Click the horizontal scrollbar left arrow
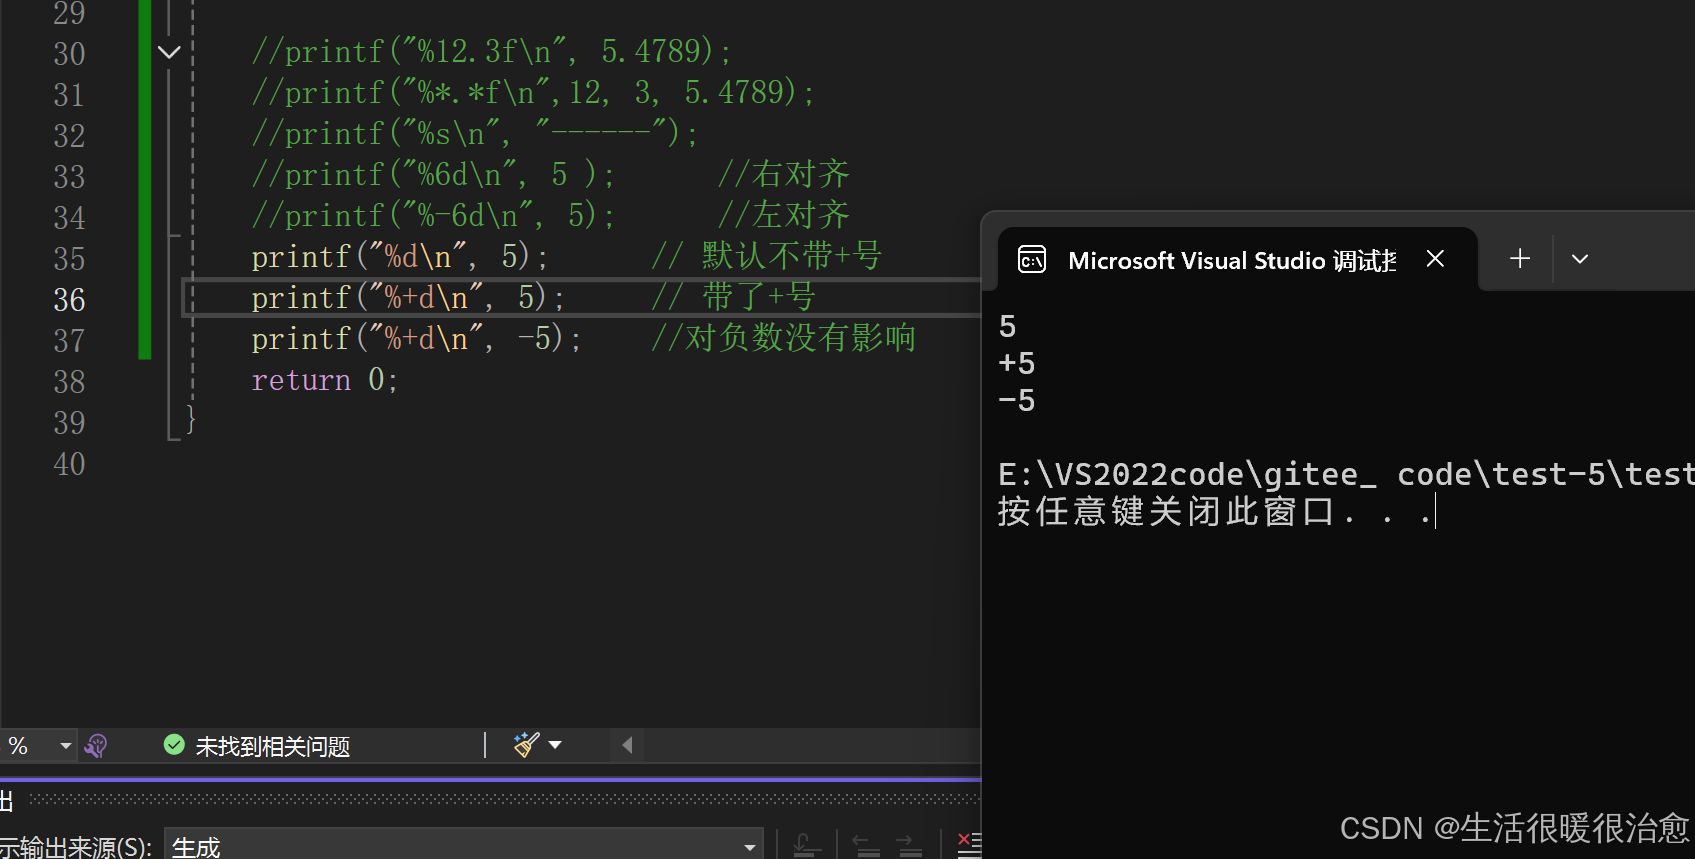Screen dimensions: 1695x859 (x=627, y=745)
